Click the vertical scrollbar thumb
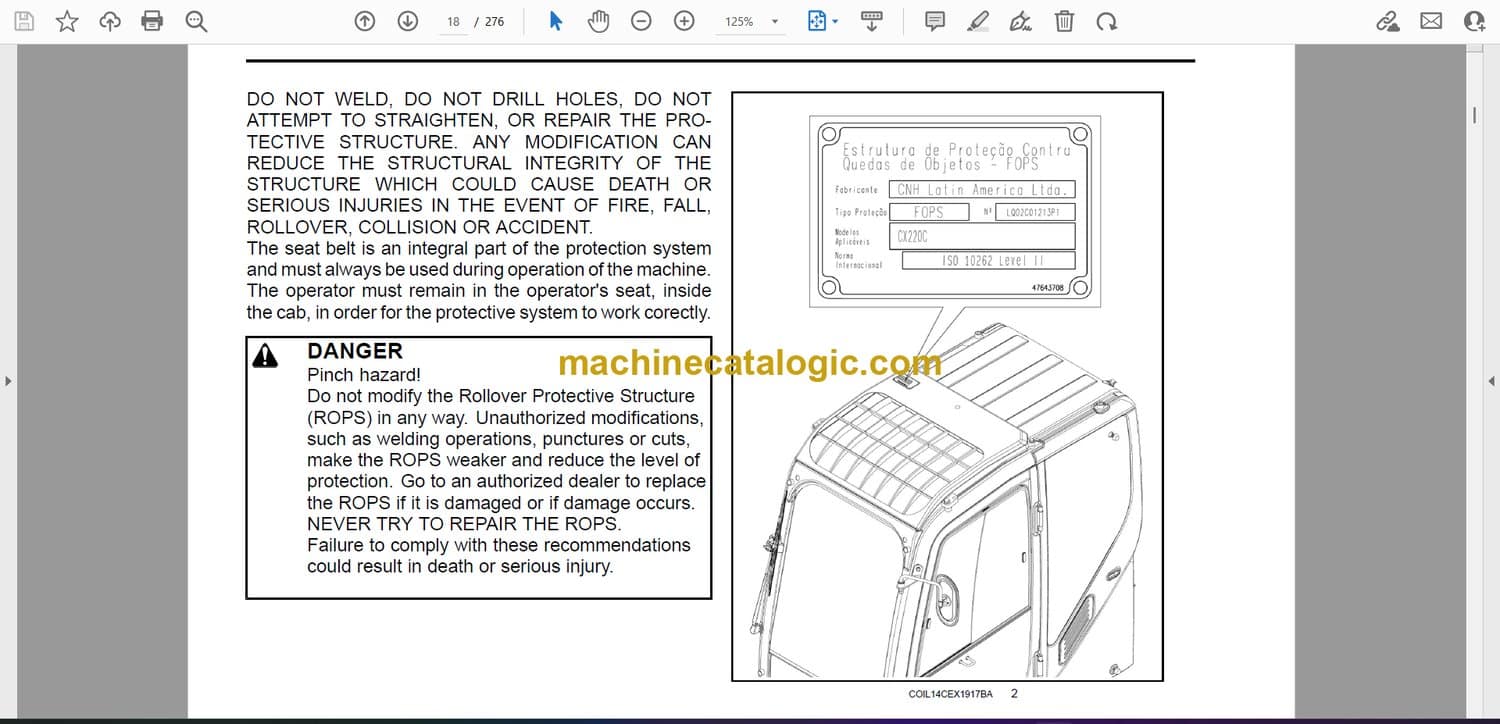The height and width of the screenshot is (724, 1500). 1474,116
